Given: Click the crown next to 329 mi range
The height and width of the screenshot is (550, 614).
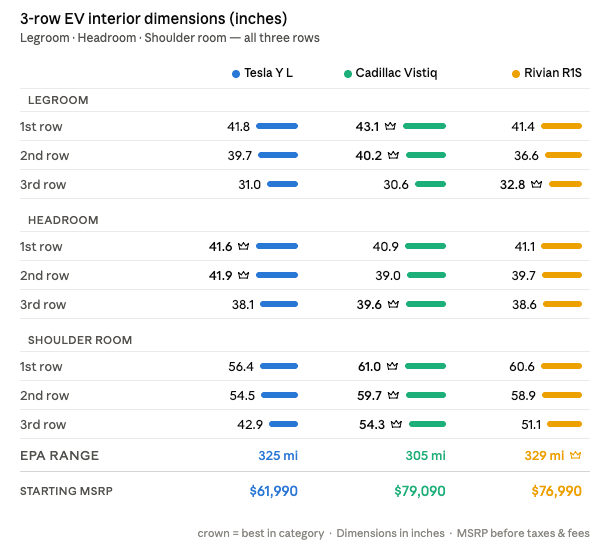Looking at the screenshot, I should [576, 455].
